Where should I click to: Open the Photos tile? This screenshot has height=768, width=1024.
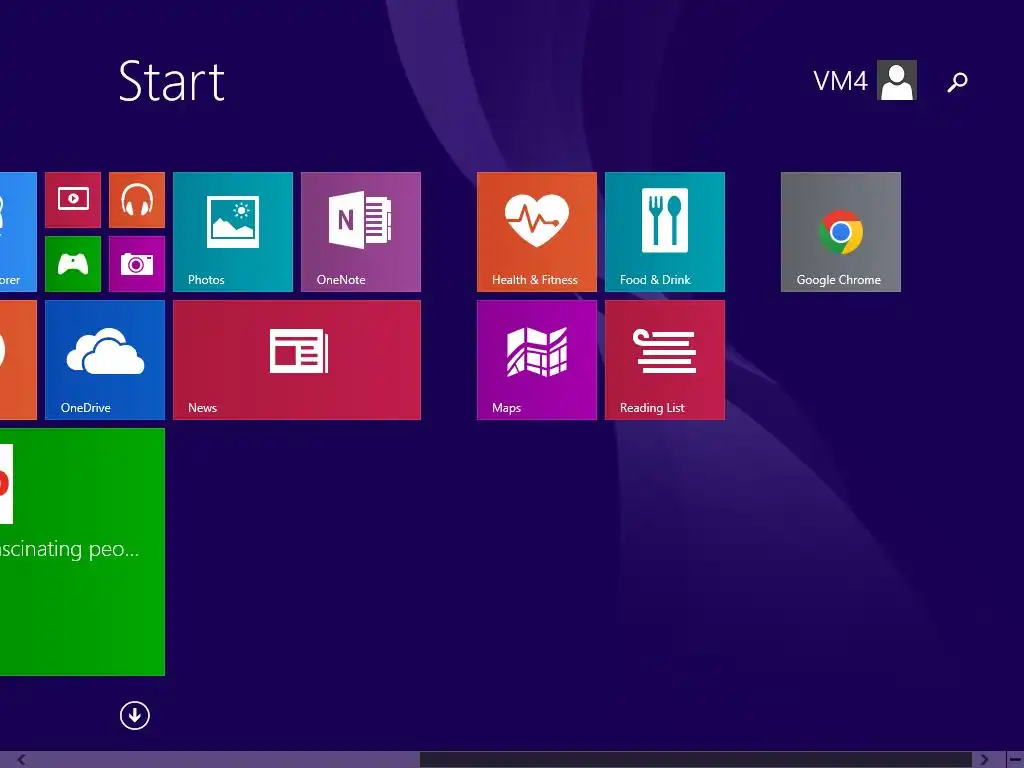coord(232,232)
